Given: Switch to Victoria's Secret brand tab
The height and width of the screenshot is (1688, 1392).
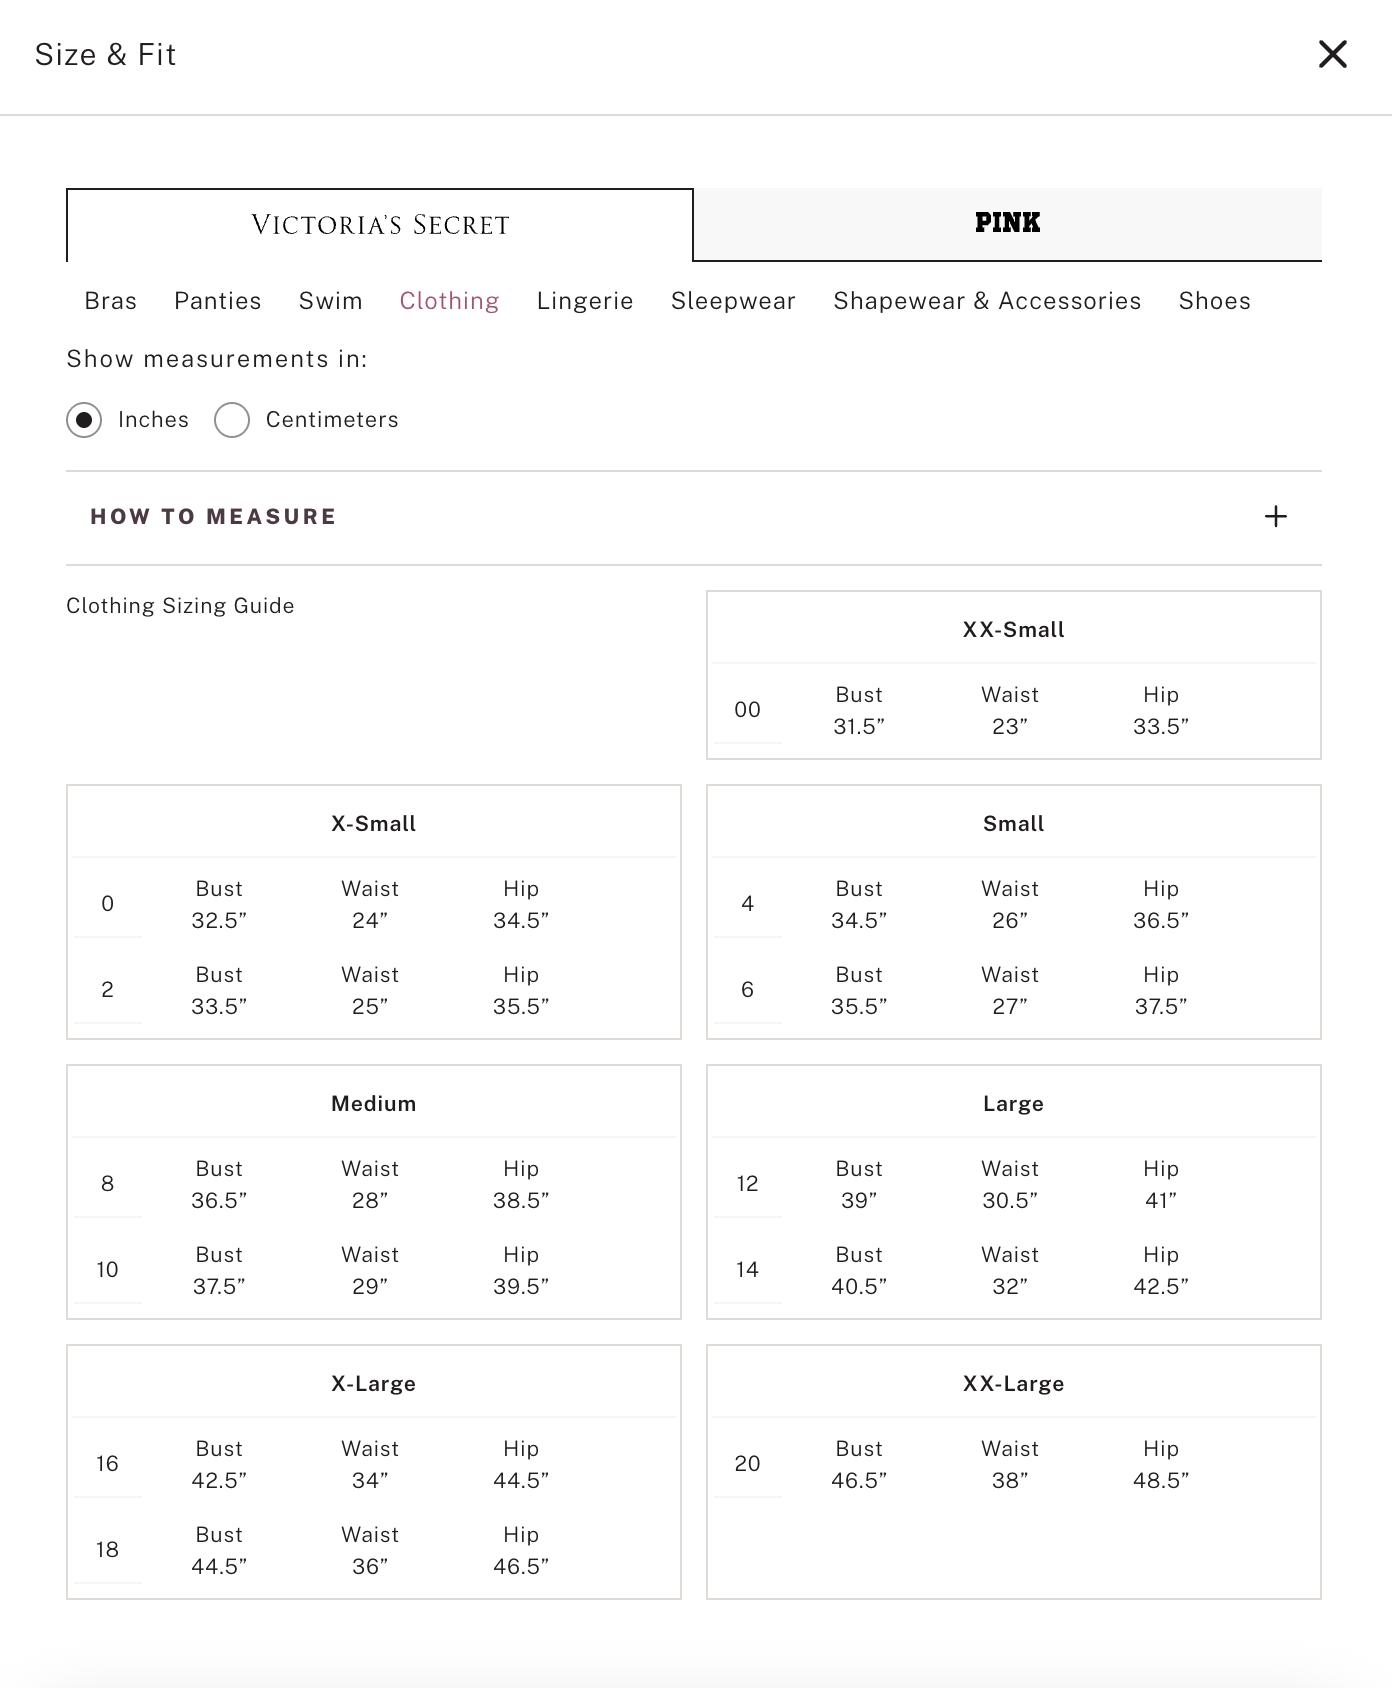Looking at the screenshot, I should point(380,225).
